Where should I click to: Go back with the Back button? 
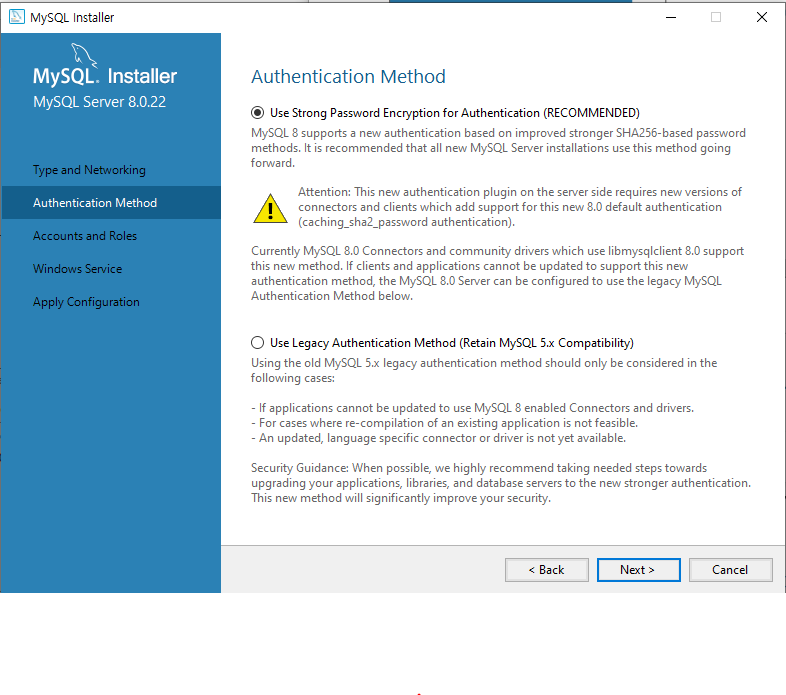(x=546, y=570)
